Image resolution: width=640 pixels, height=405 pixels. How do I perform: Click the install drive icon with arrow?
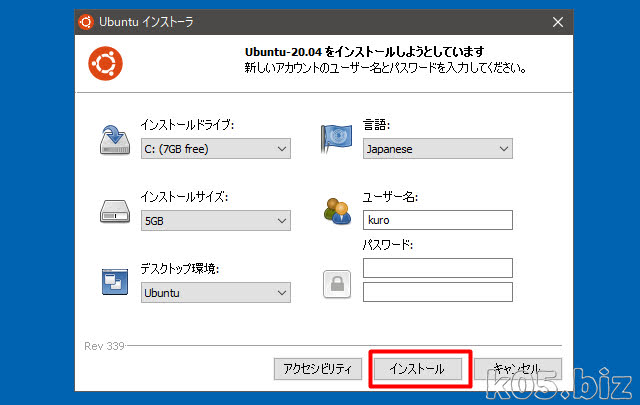[x=115, y=140]
